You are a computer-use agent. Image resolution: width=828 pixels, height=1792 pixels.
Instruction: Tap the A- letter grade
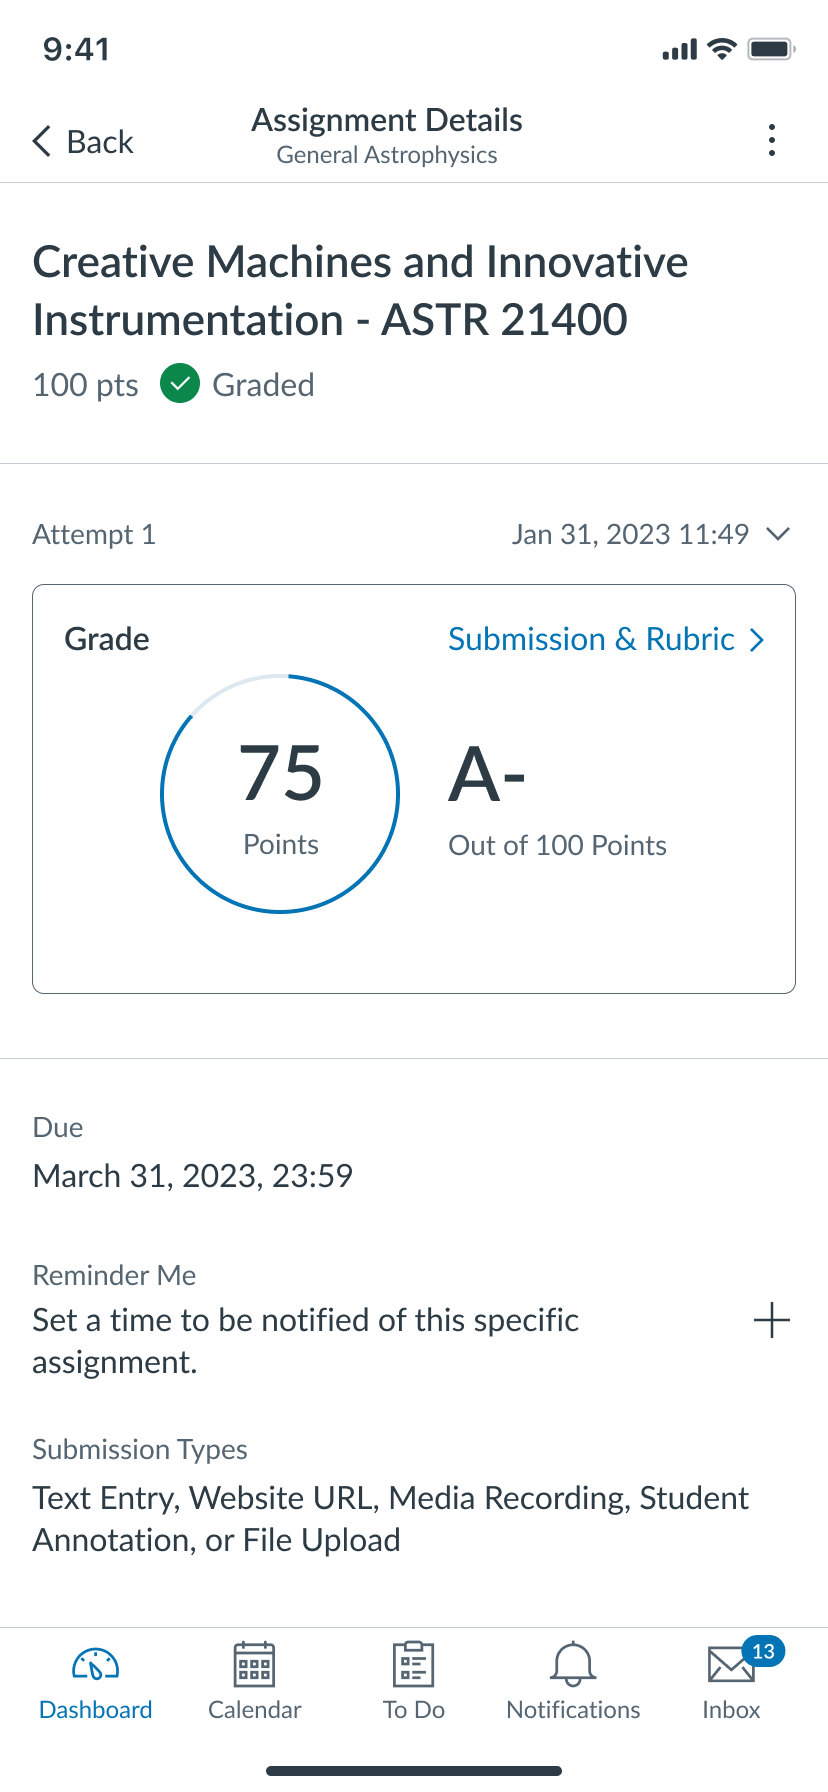[487, 775]
